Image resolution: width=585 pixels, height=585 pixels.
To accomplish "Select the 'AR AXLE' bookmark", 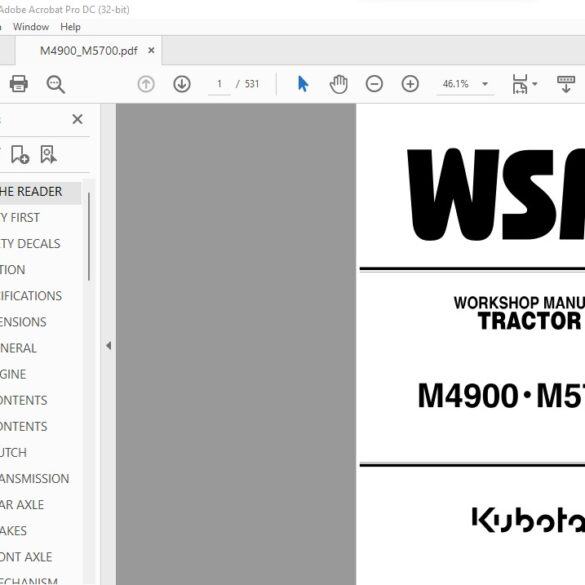I will 22,505.
